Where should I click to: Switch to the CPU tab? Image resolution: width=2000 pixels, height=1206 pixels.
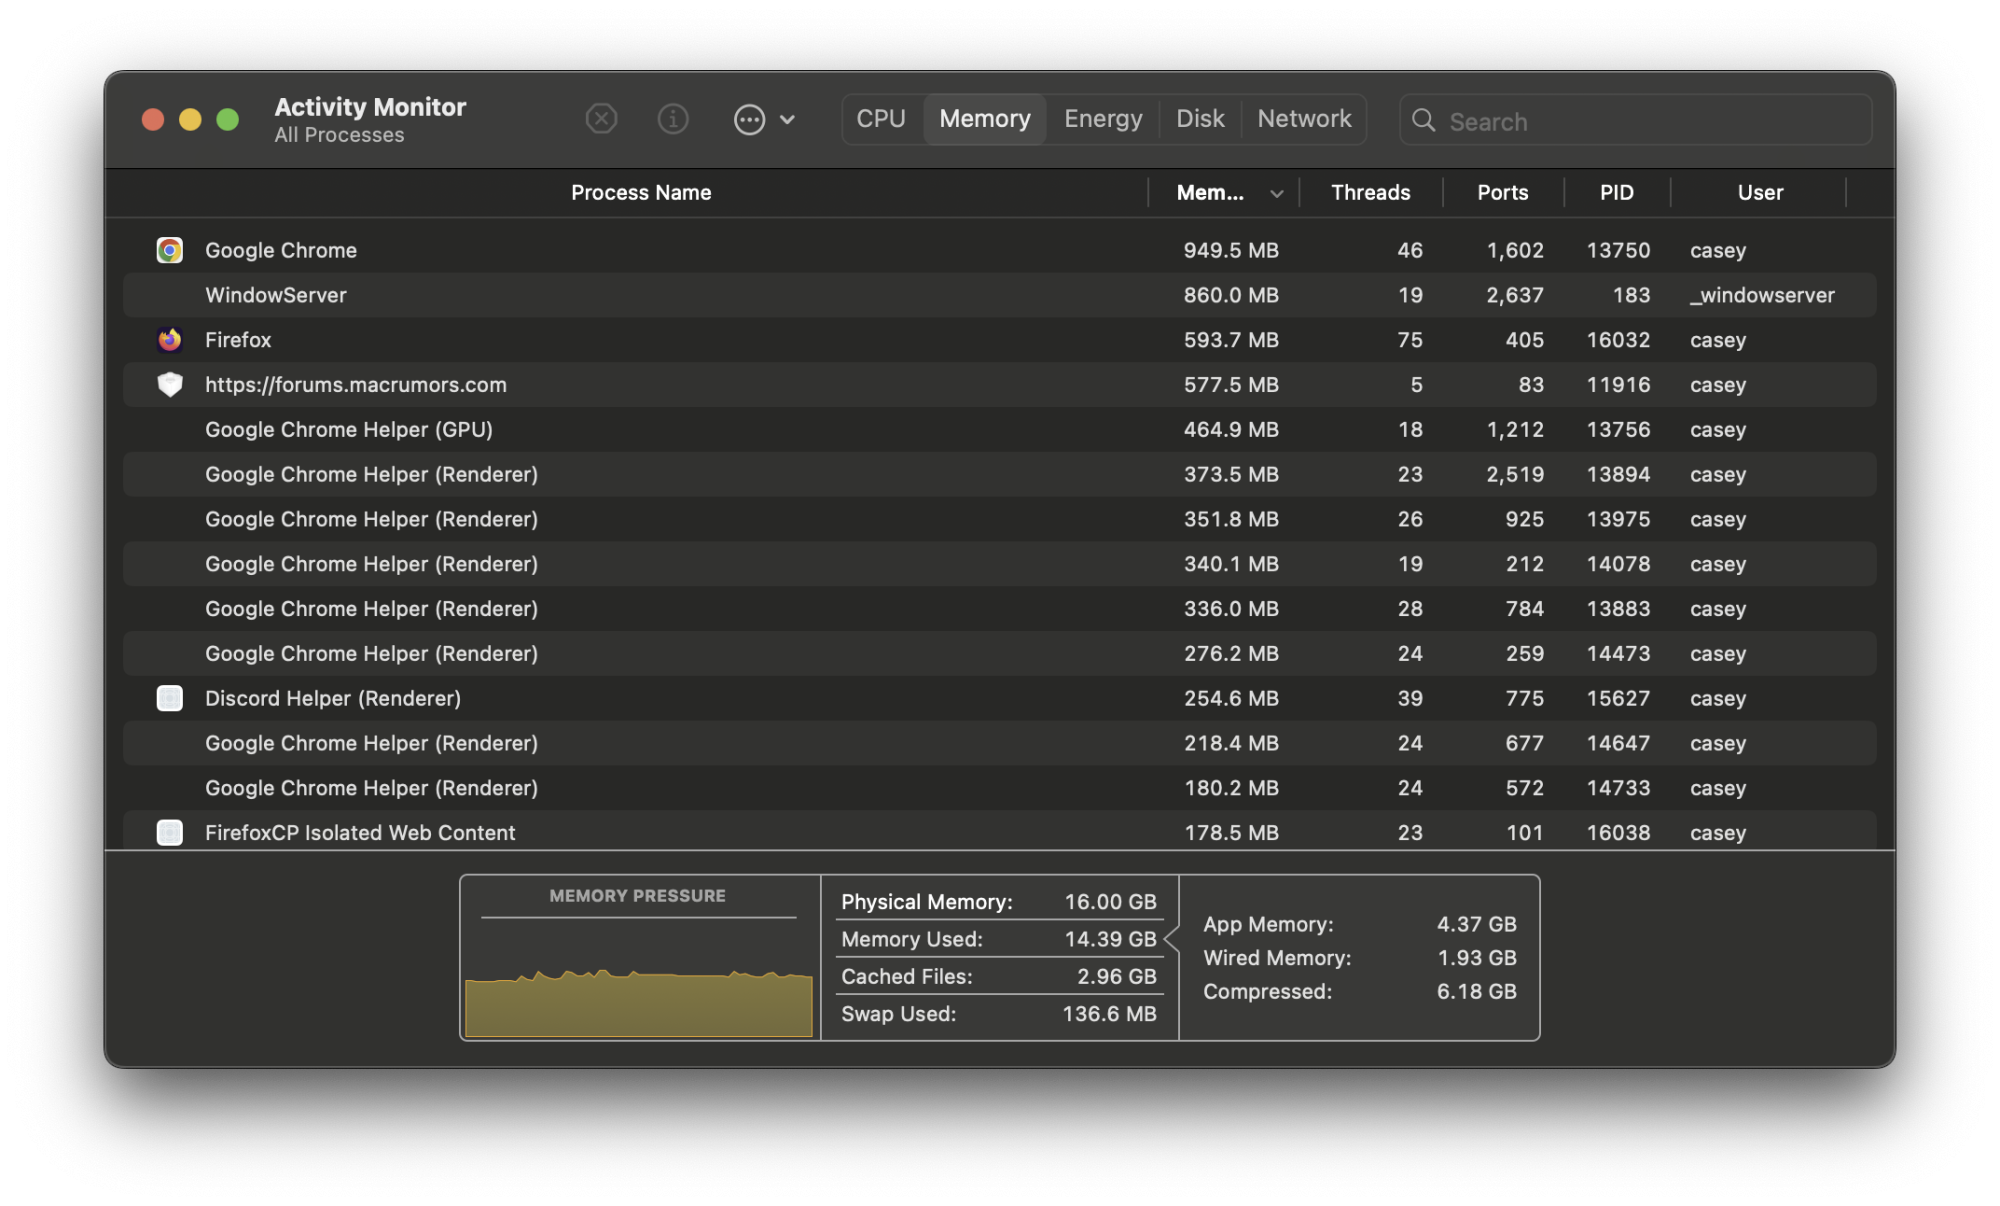tap(880, 119)
